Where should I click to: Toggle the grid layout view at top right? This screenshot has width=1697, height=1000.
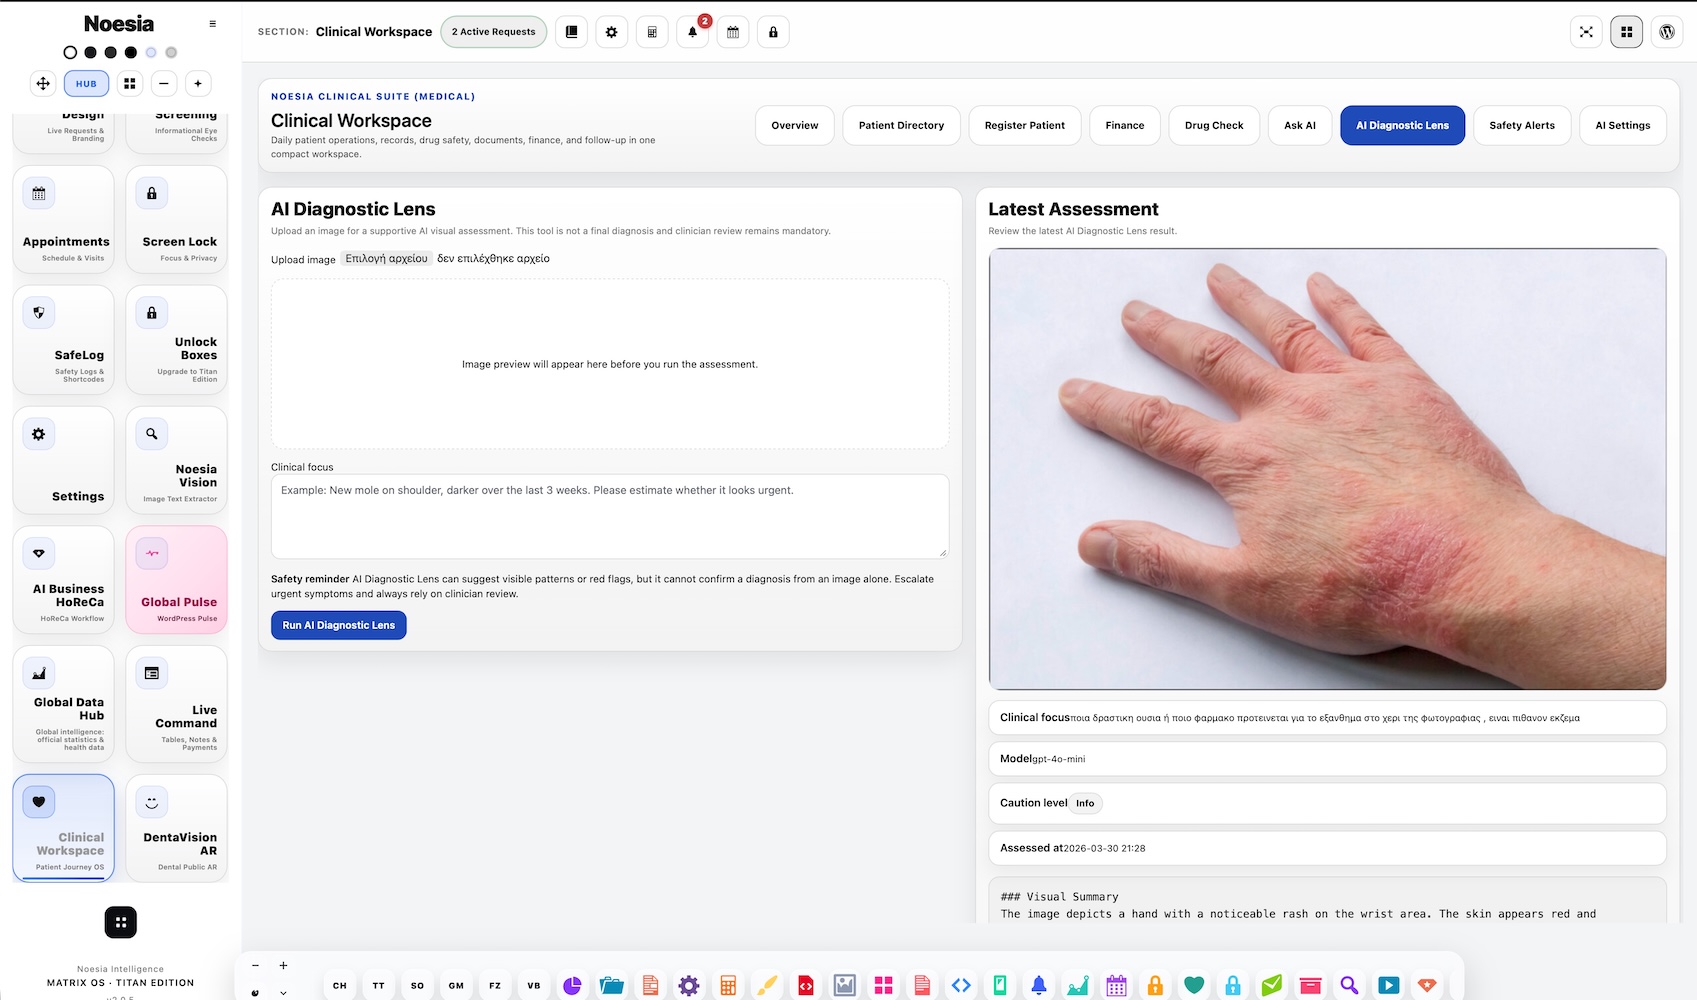1627,32
